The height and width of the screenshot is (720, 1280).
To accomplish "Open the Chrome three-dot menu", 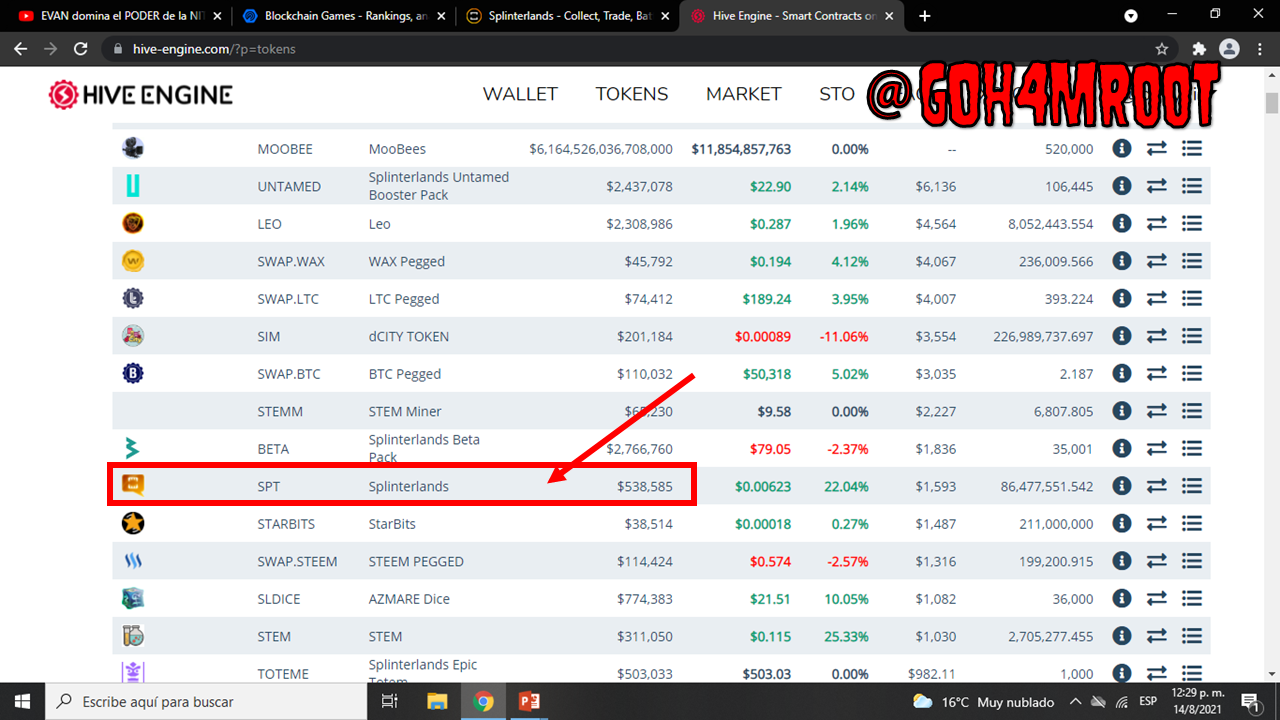I will pyautogui.click(x=1258, y=49).
